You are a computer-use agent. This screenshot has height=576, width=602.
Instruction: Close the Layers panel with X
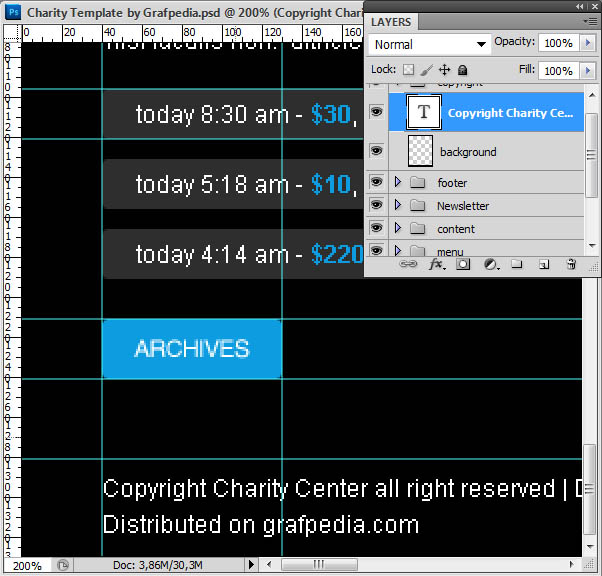coord(594,6)
